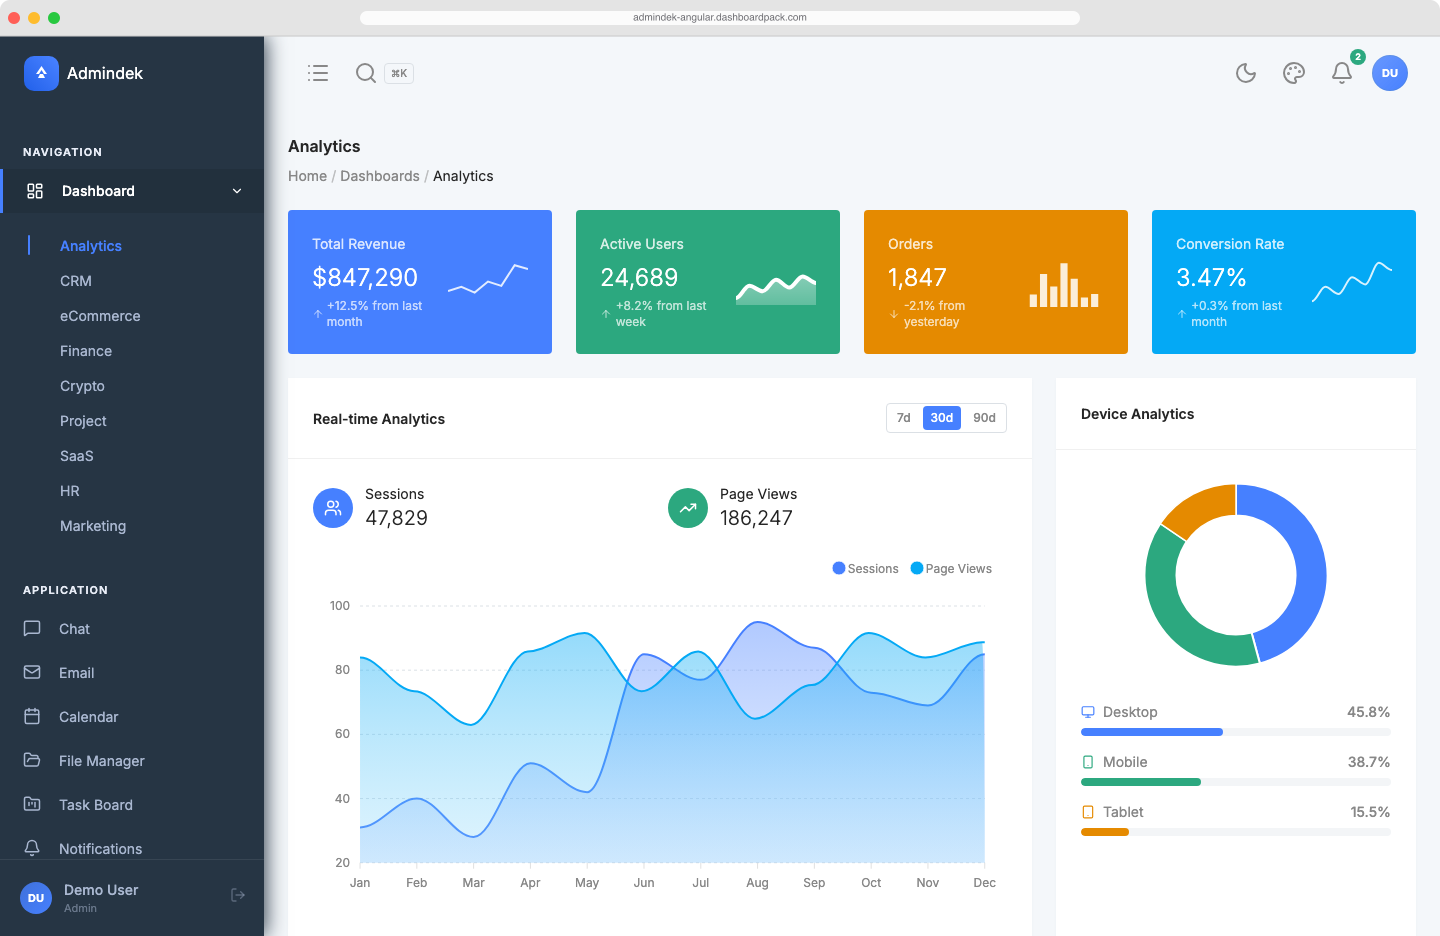Switch to the Crypto dashboard
1440x936 pixels.
click(82, 386)
